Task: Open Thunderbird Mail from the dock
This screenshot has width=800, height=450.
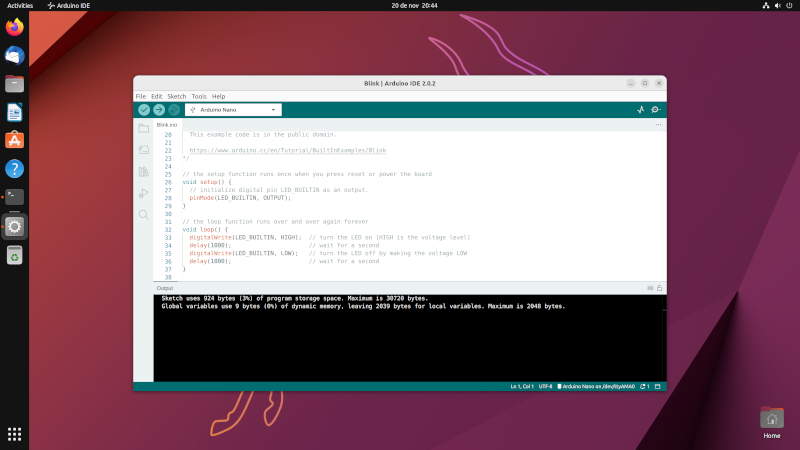Action: (14, 56)
